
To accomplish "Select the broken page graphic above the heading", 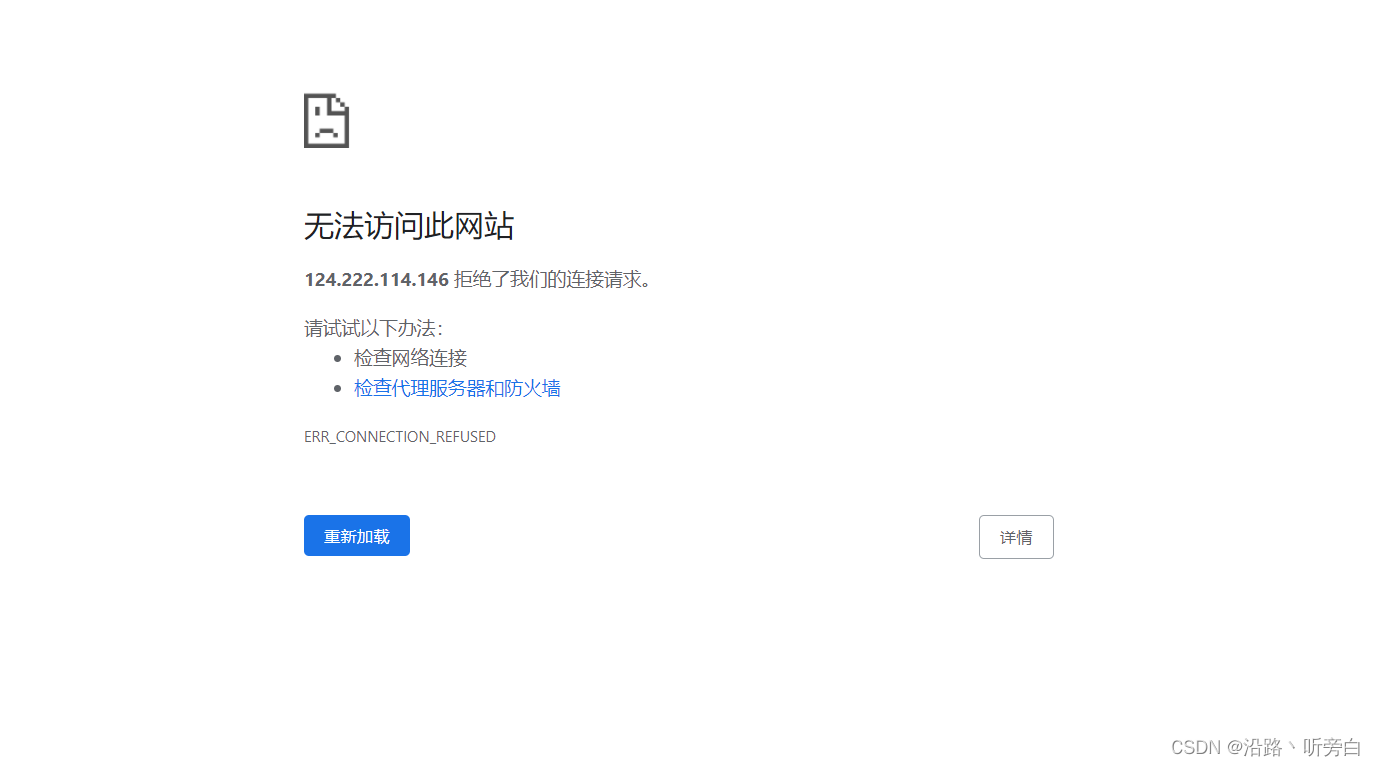I will (x=326, y=120).
